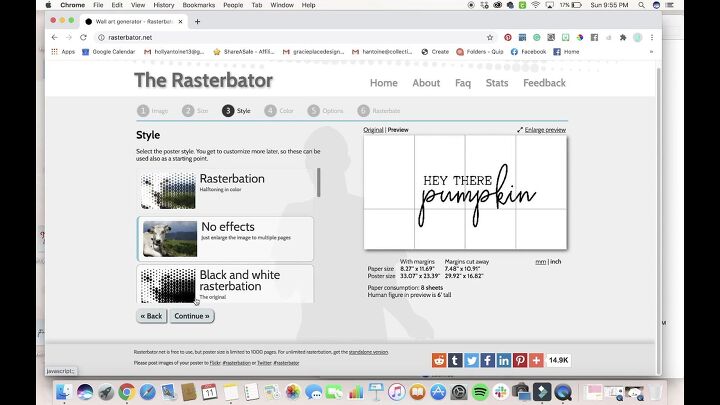
Task: Jump to step 5 Options
Action: [326, 111]
